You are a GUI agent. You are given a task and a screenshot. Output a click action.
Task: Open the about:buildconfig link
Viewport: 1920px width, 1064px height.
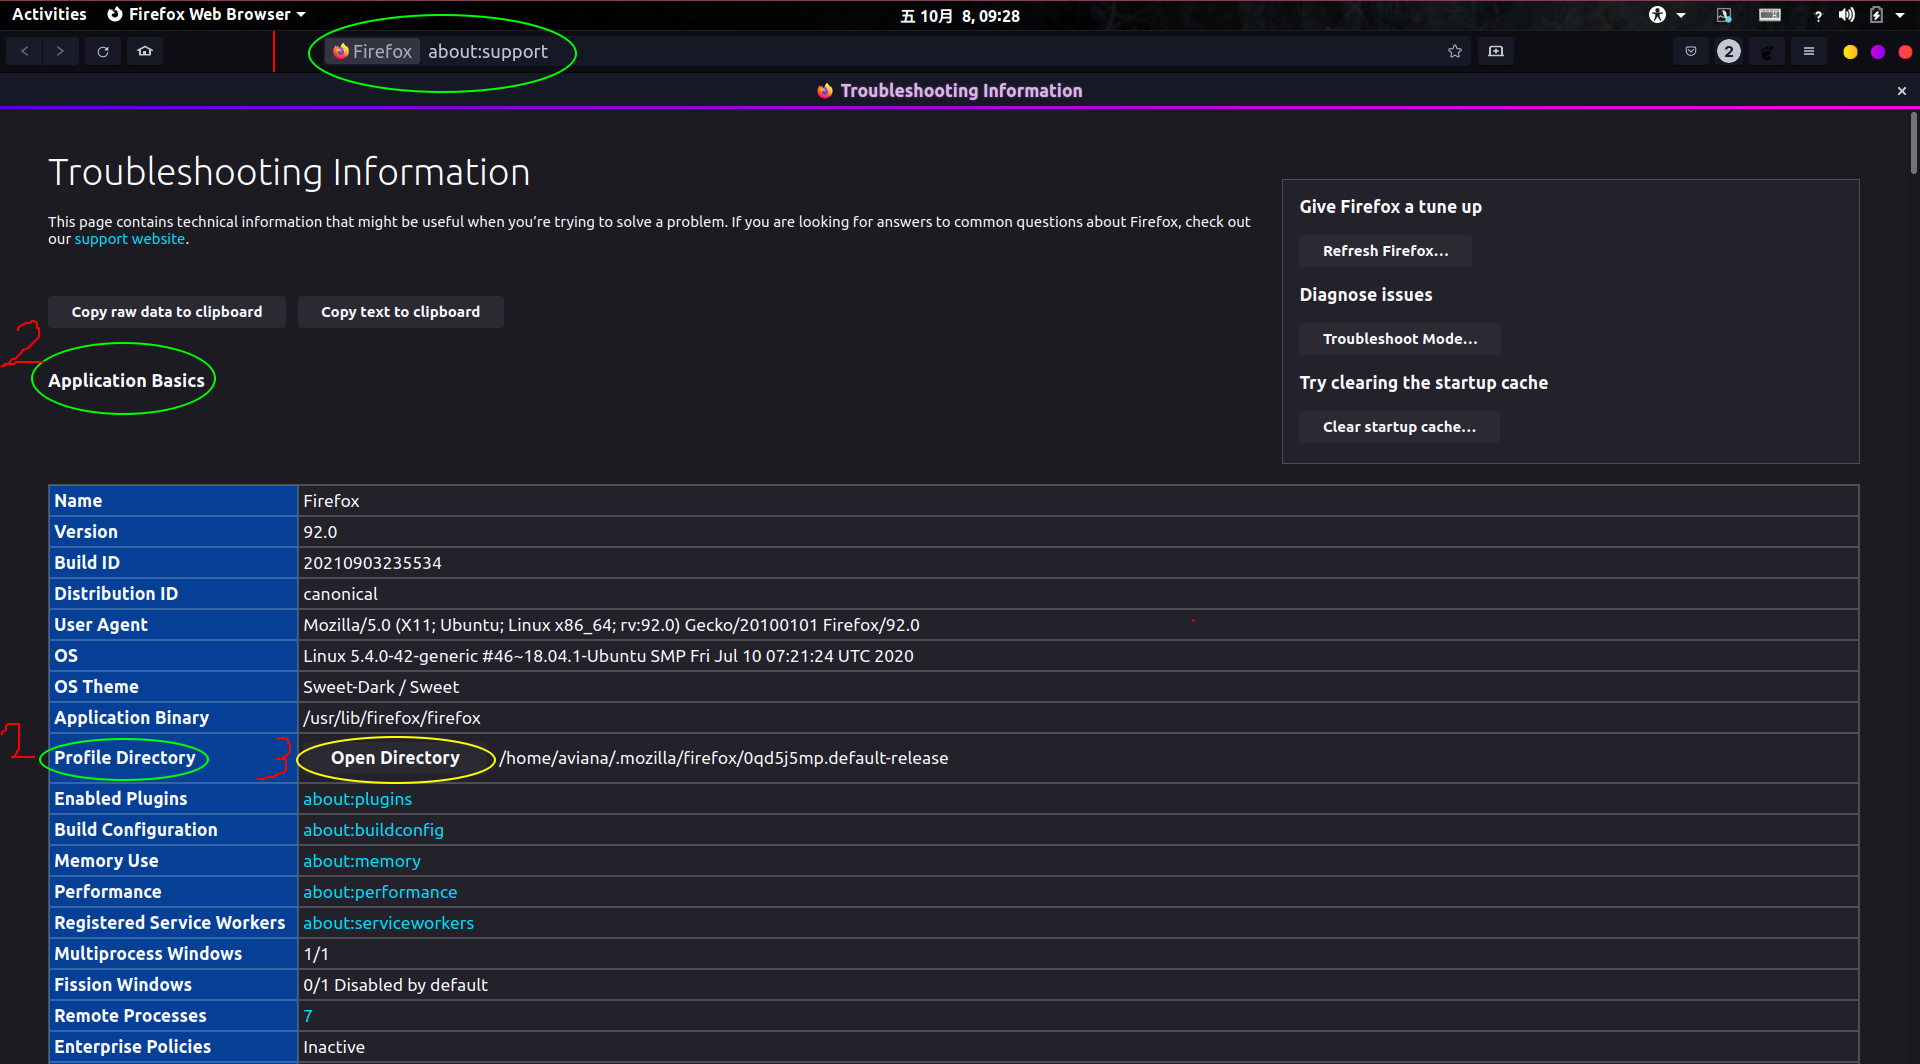[373, 830]
